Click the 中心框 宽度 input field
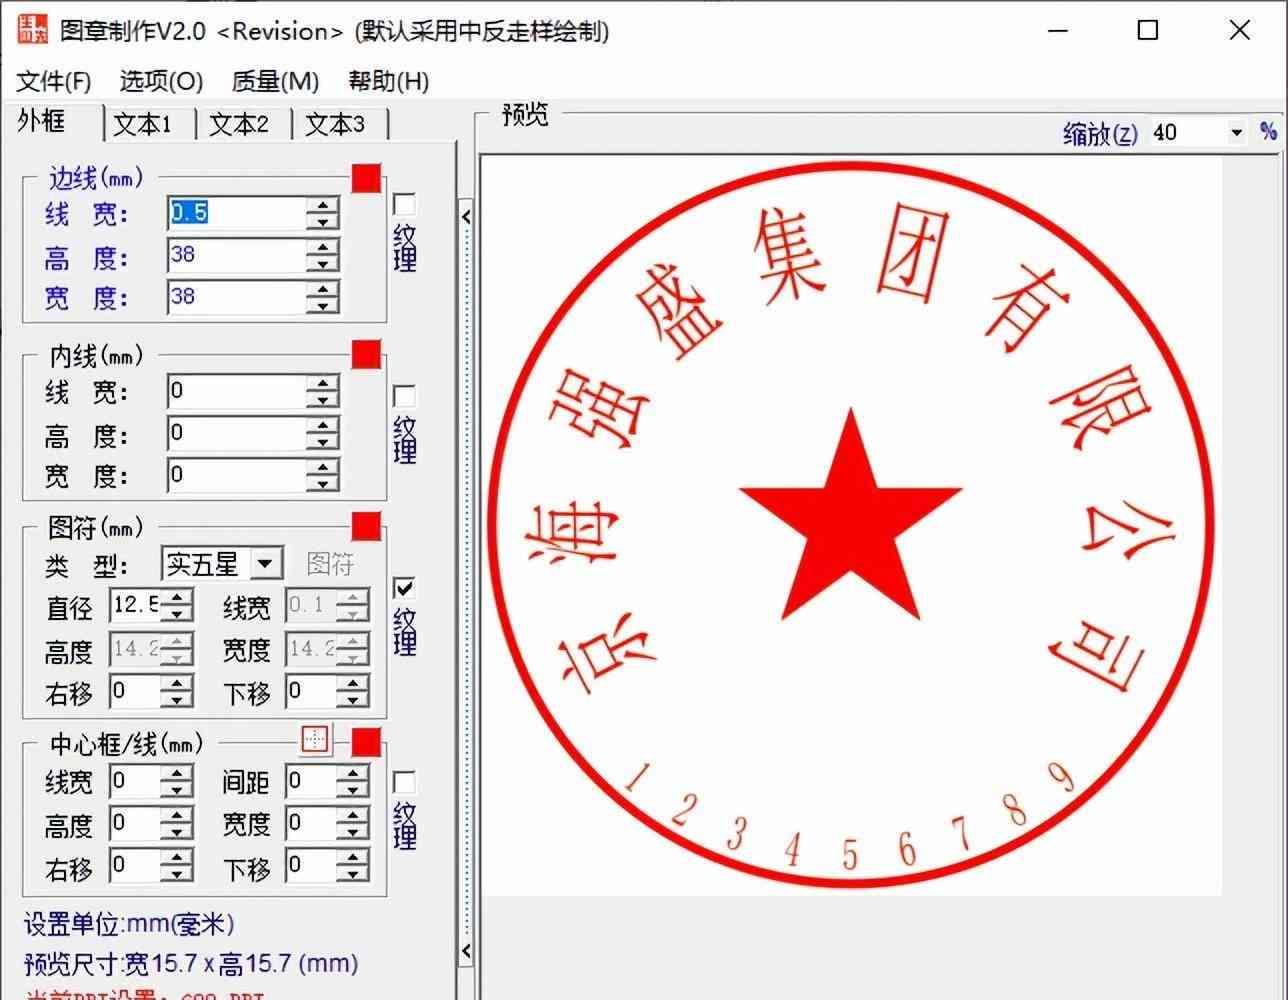This screenshot has width=1288, height=1000. click(311, 824)
